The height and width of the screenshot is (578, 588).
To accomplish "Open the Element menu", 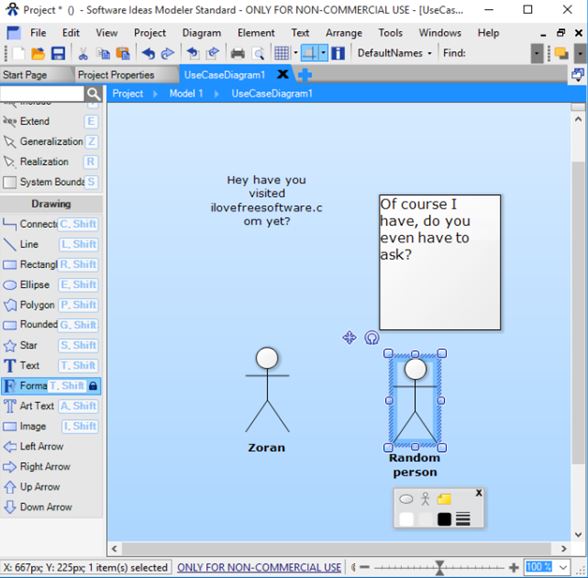I will [x=256, y=33].
